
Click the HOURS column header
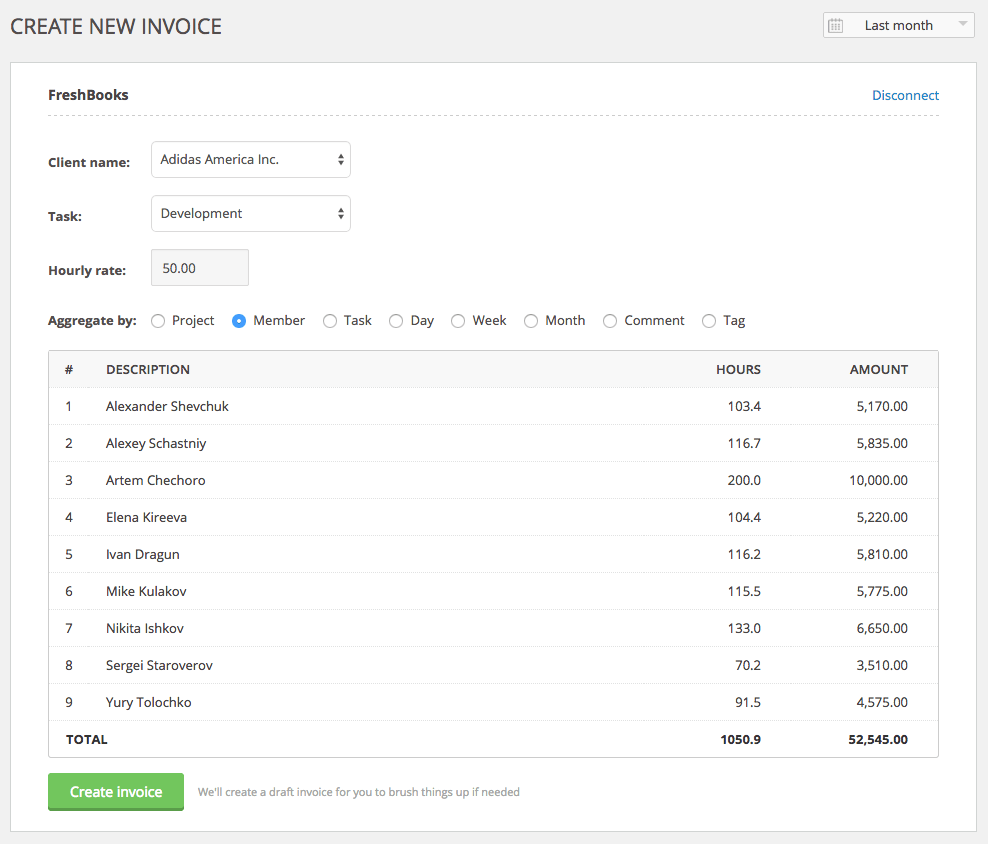pyautogui.click(x=738, y=370)
